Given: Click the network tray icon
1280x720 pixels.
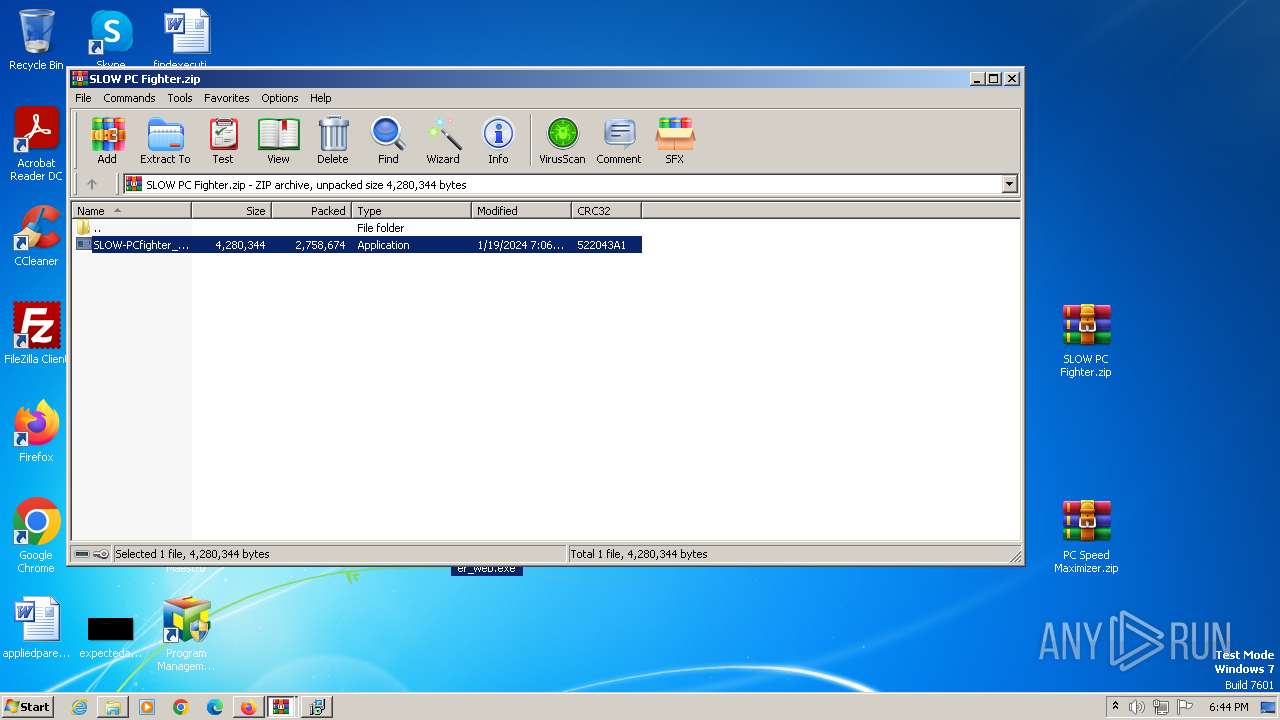Looking at the screenshot, I should point(1161,707).
